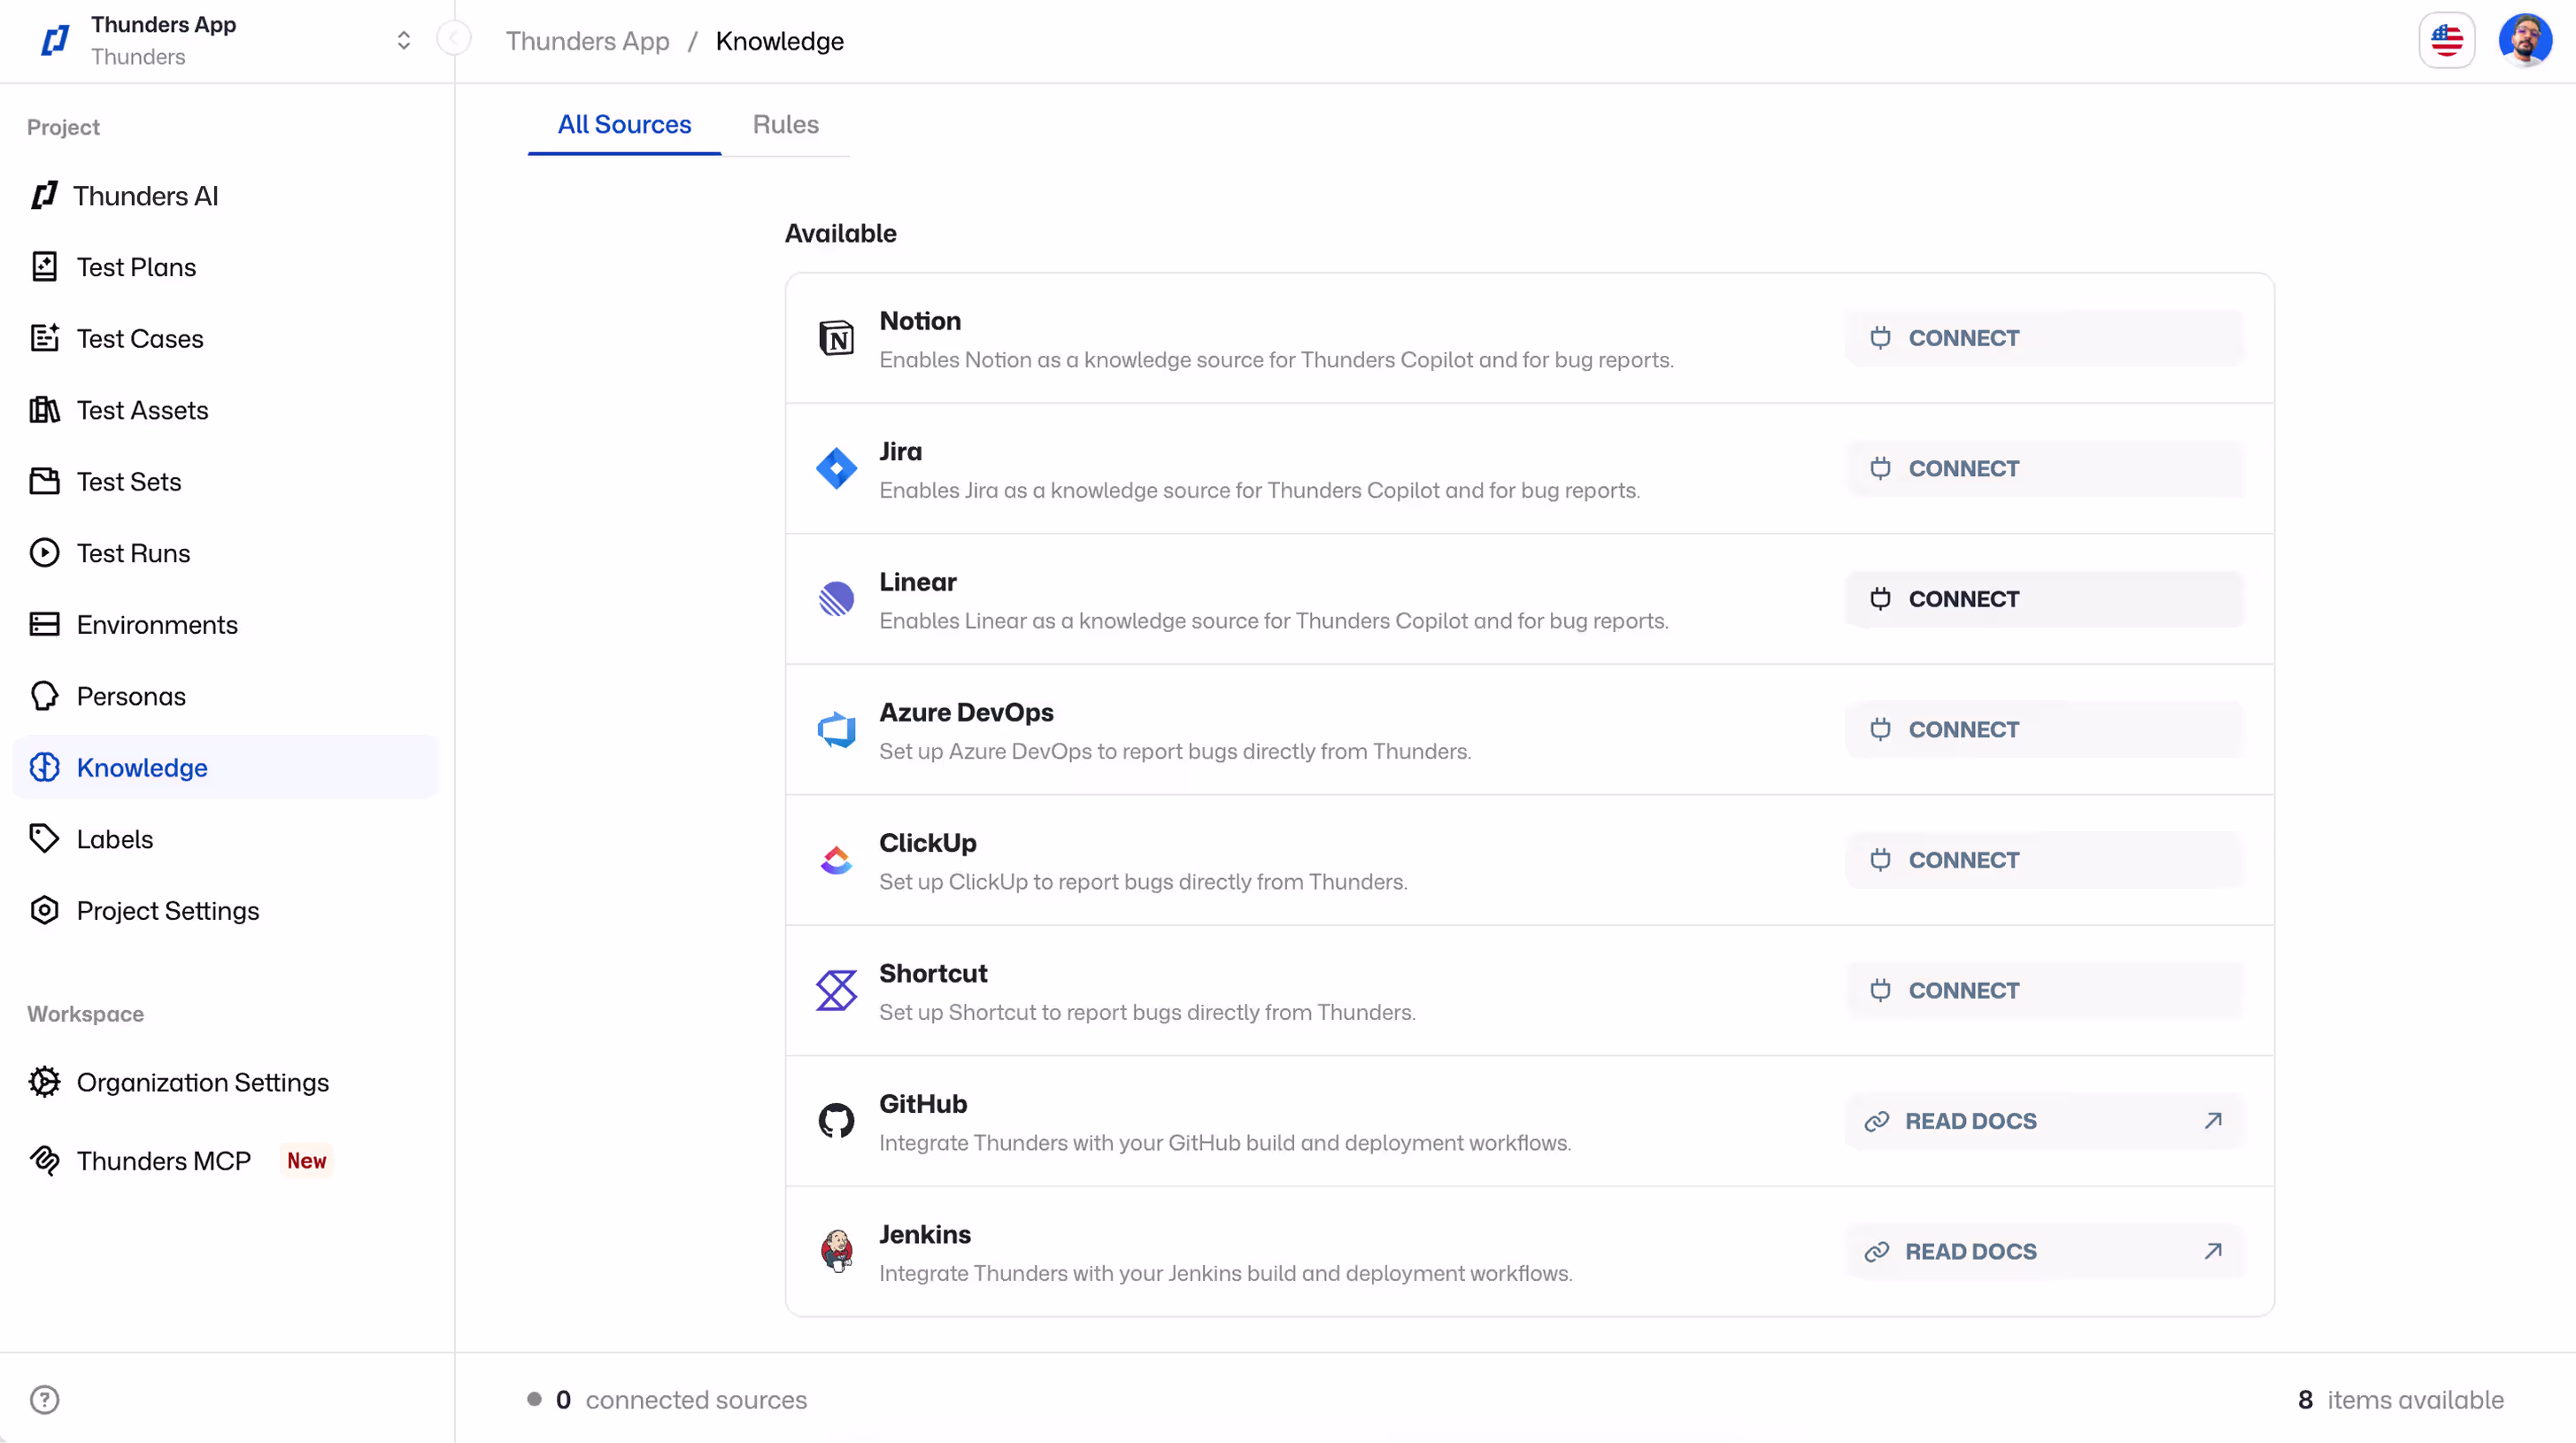
Task: Click the 'Linear' source title
Action: 918,582
